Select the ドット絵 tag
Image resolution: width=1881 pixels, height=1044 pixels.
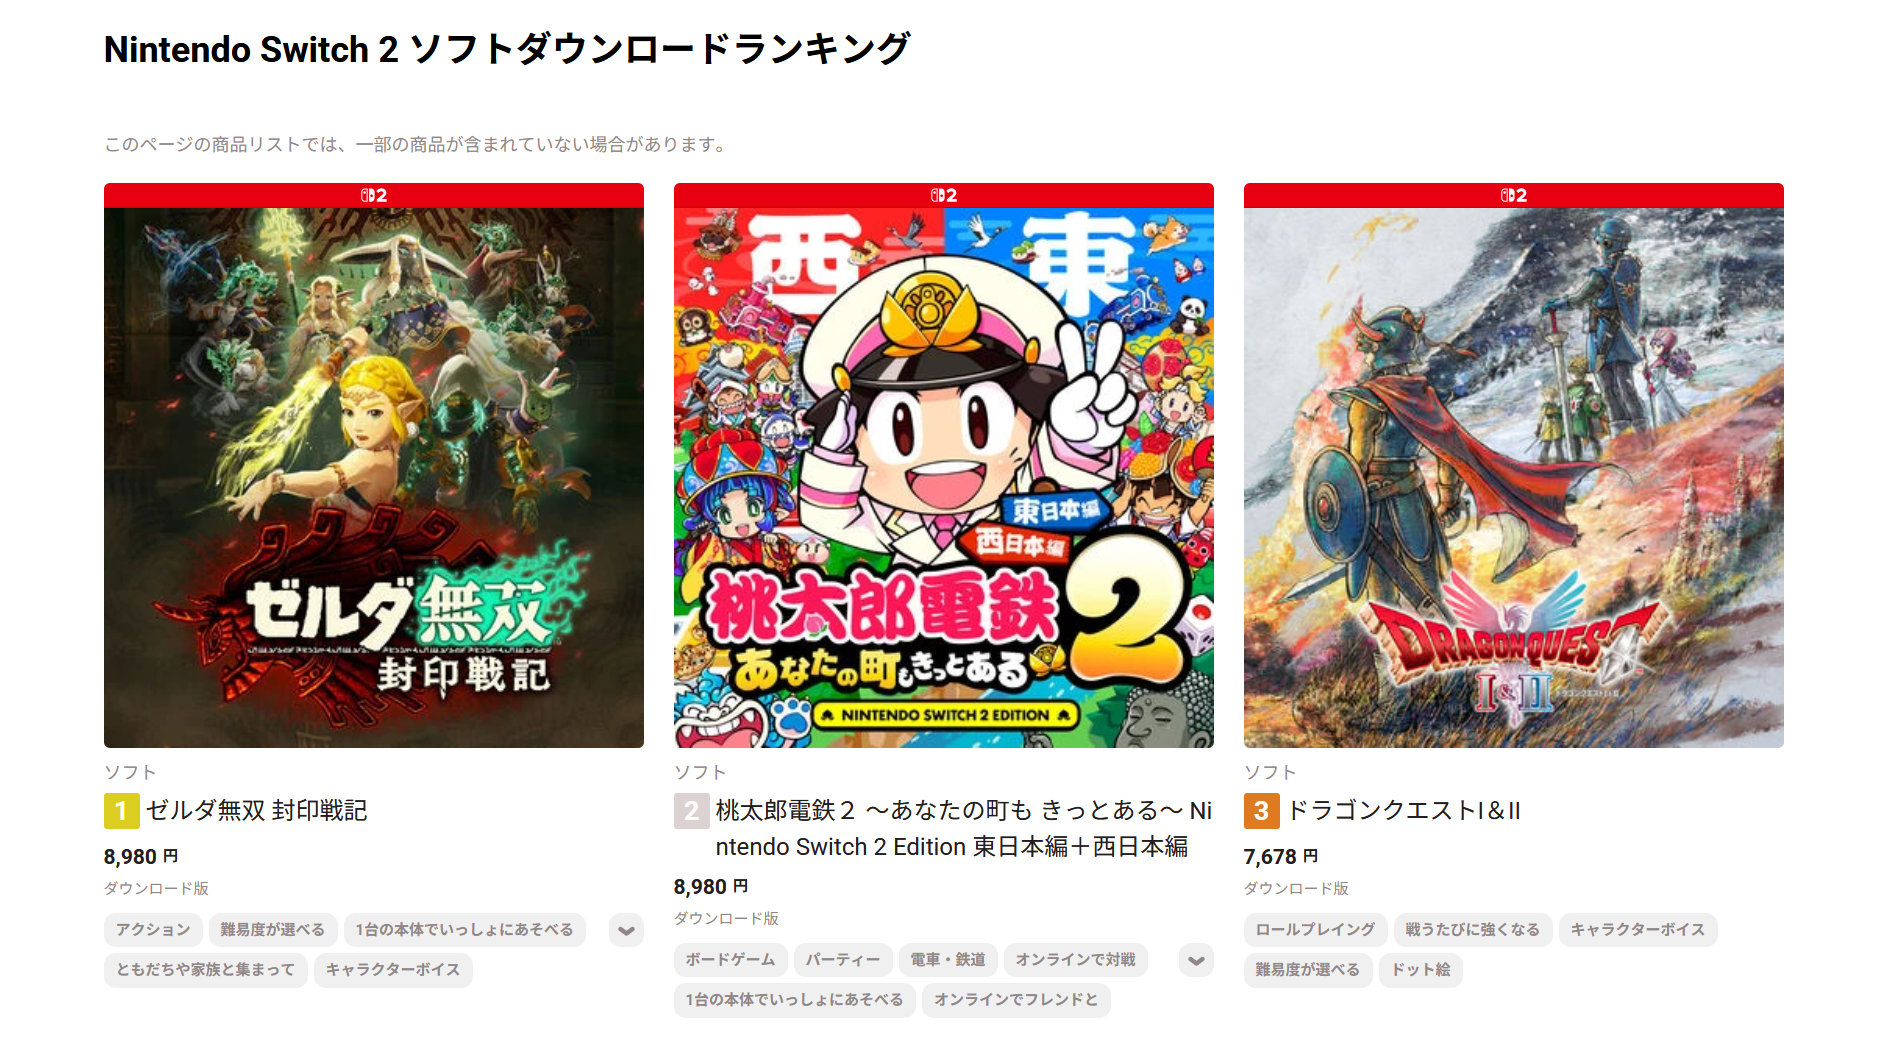pos(1421,970)
